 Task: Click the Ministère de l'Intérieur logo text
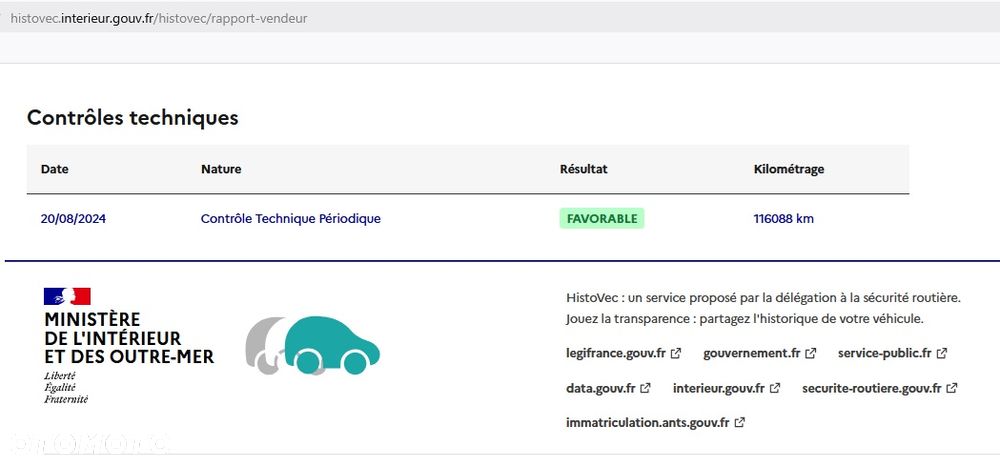(129, 338)
